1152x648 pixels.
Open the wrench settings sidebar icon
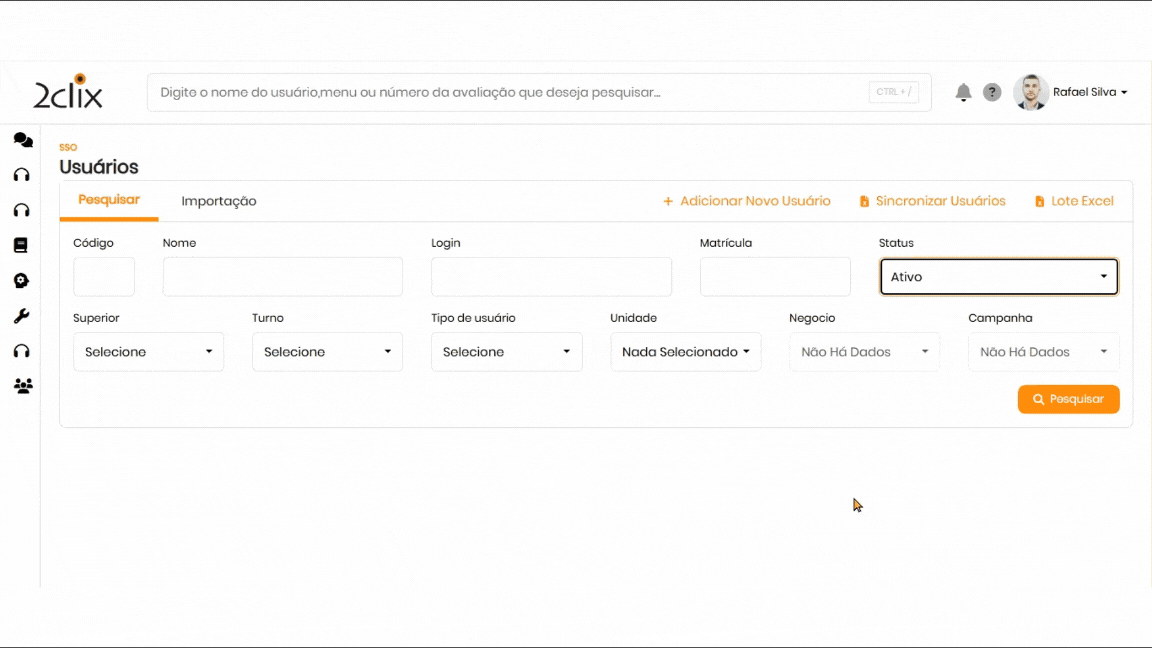pos(22,316)
